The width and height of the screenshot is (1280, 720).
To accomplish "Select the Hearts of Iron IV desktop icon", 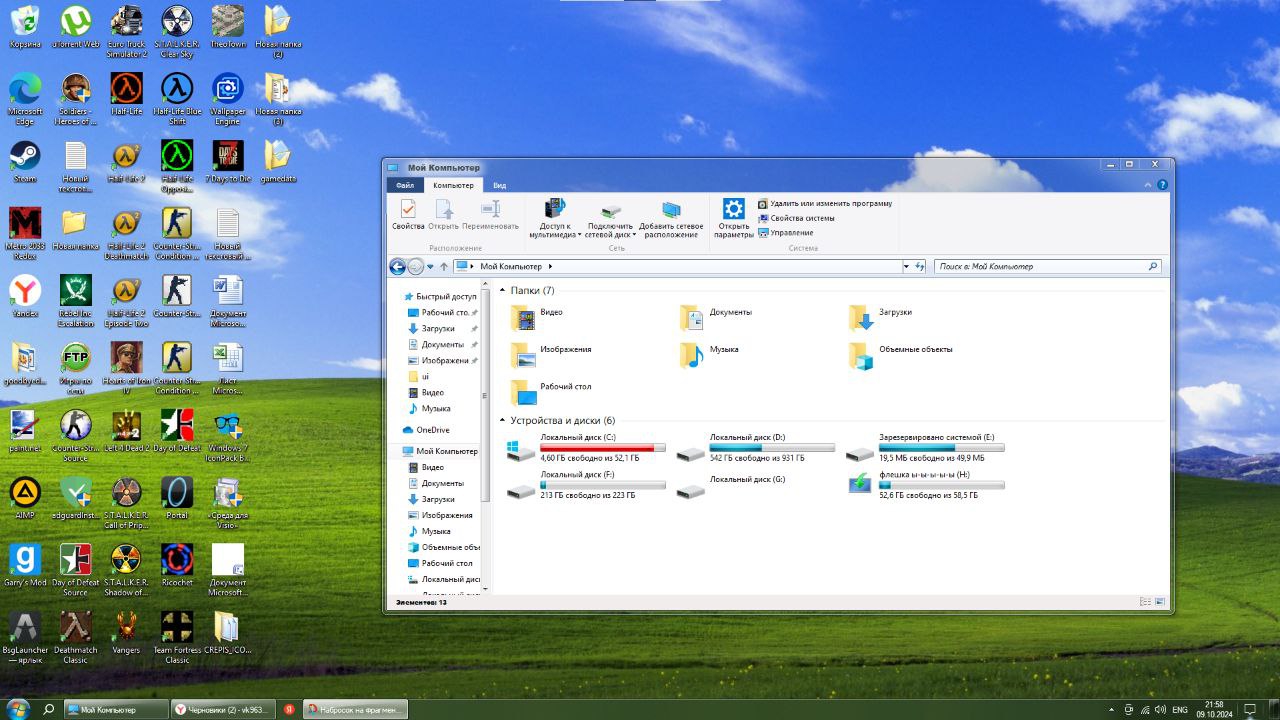I will (x=126, y=368).
